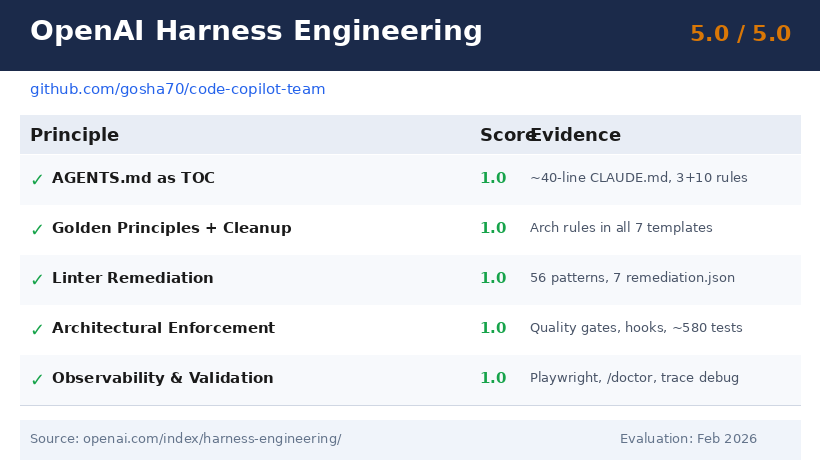Click the Source: openai.com/index/harness-engineering/ text

point(186,439)
